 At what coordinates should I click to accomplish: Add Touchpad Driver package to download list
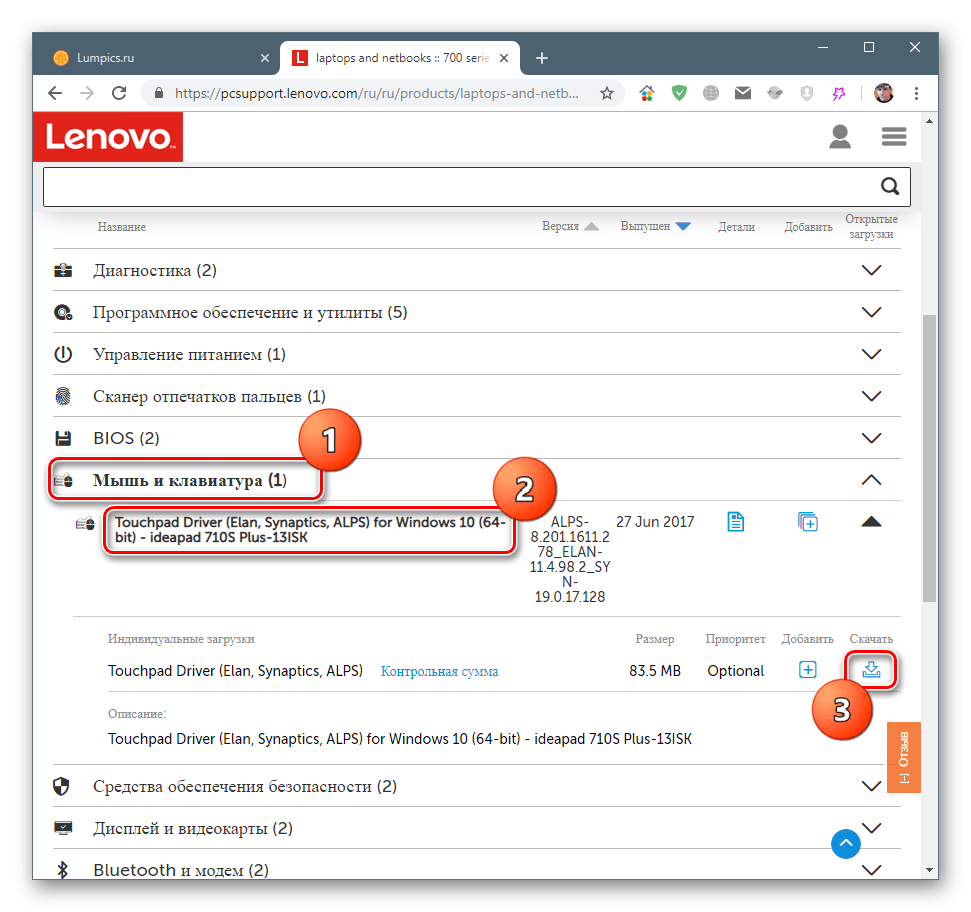coord(808,521)
